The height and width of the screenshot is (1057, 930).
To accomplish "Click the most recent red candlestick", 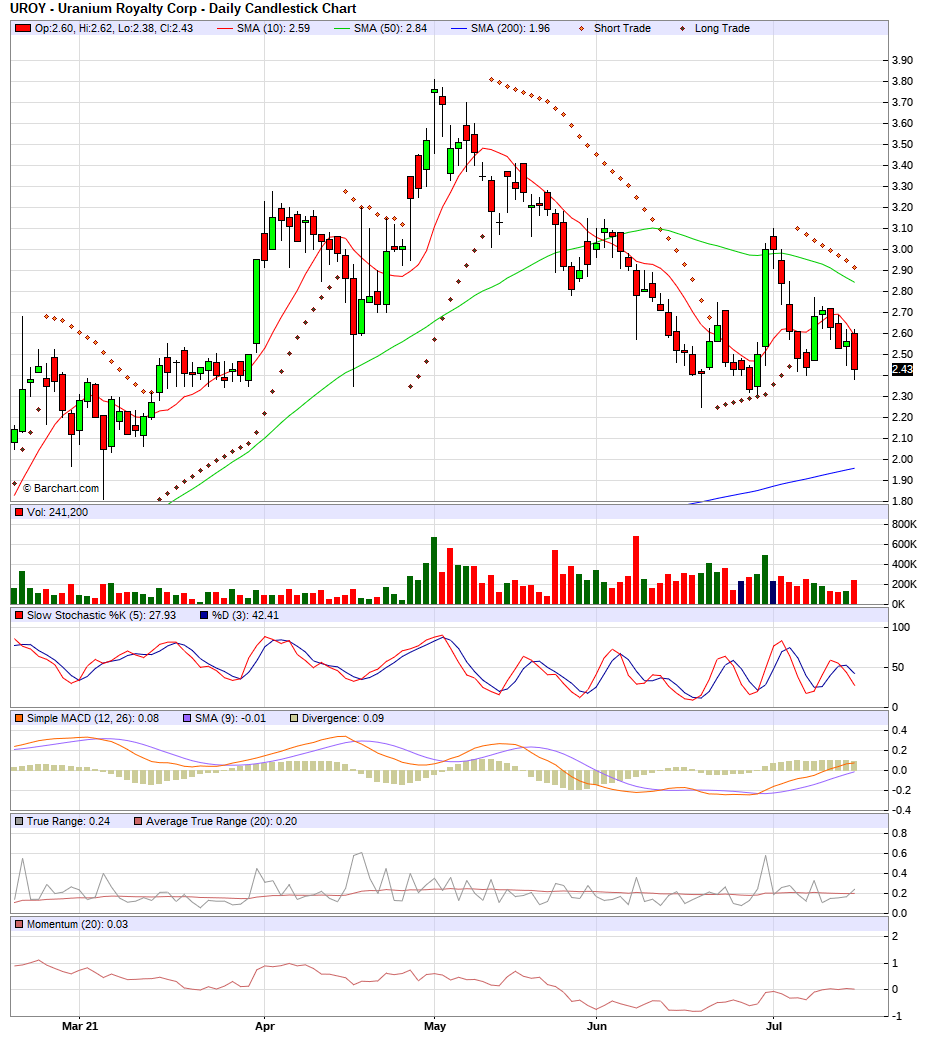I will tap(855, 351).
